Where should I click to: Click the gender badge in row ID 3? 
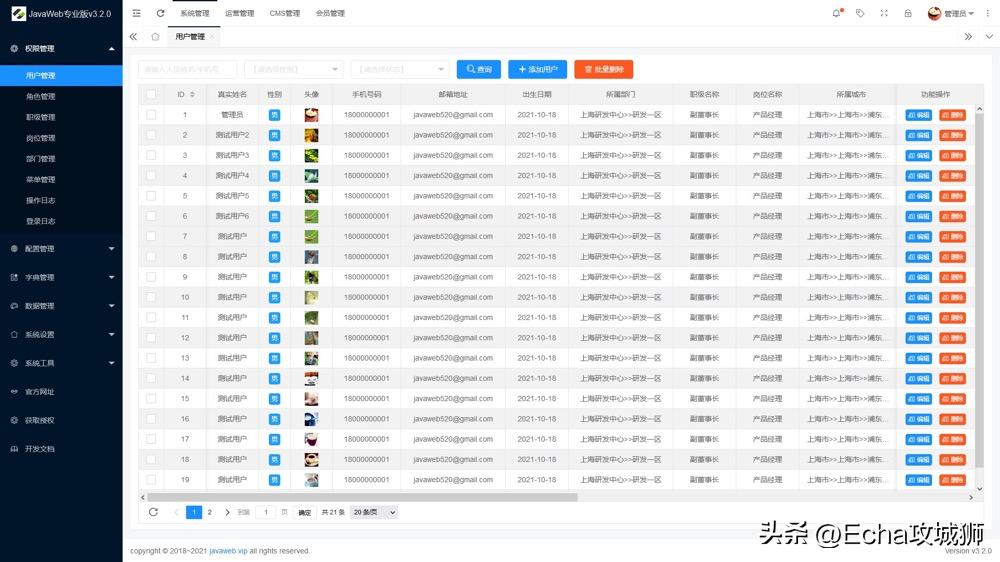click(x=274, y=155)
